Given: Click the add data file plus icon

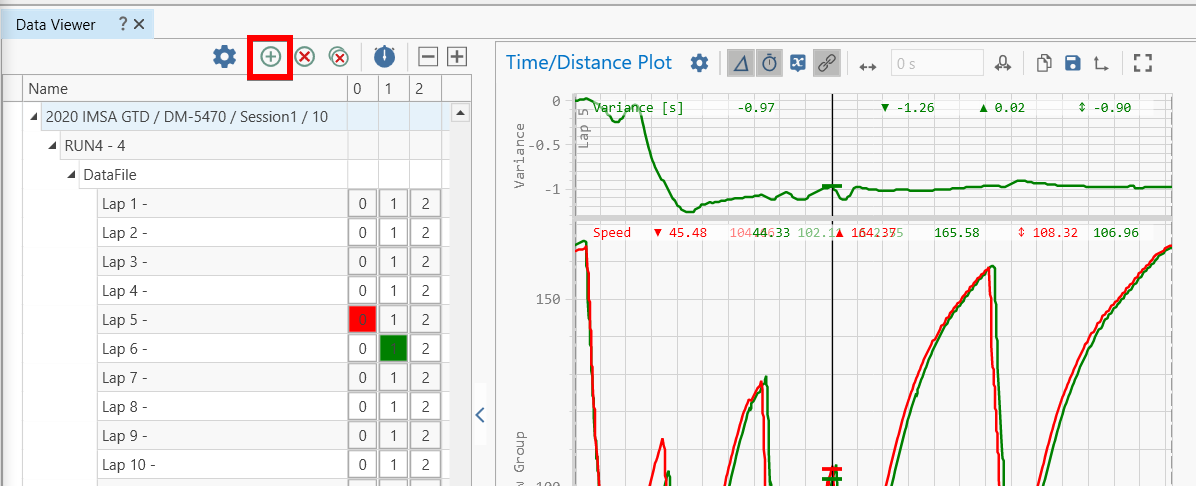Looking at the screenshot, I should click(271, 57).
